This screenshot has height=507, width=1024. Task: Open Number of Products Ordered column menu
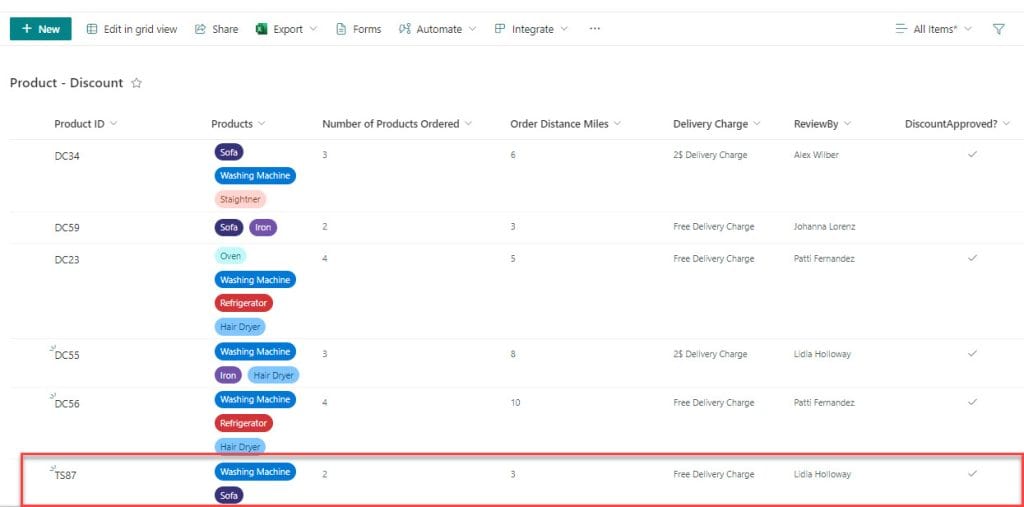pyautogui.click(x=397, y=123)
